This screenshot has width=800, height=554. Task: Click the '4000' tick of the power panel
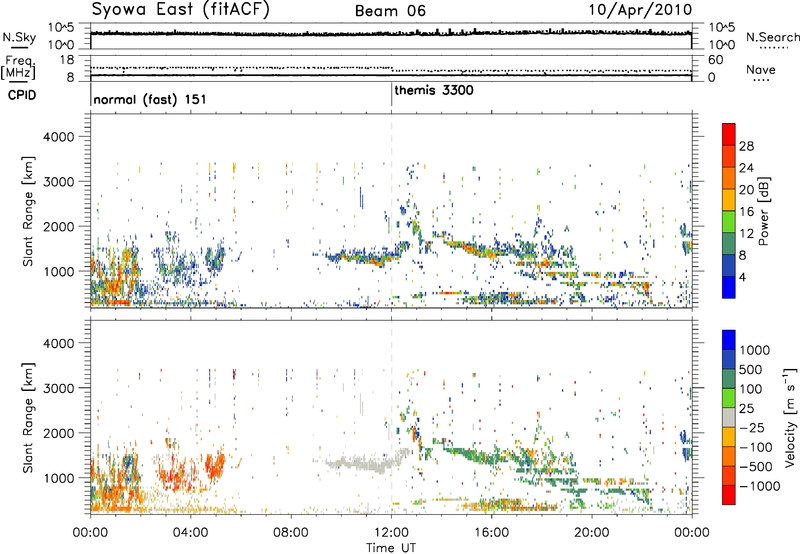tap(59, 137)
